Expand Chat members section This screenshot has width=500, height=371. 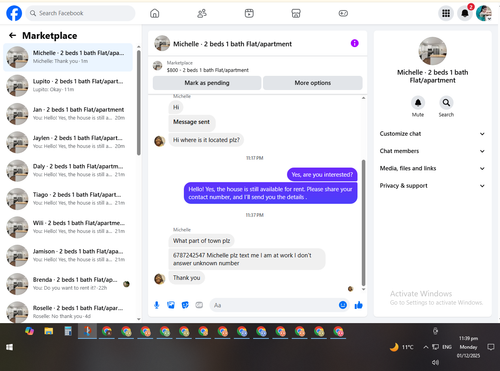point(432,151)
